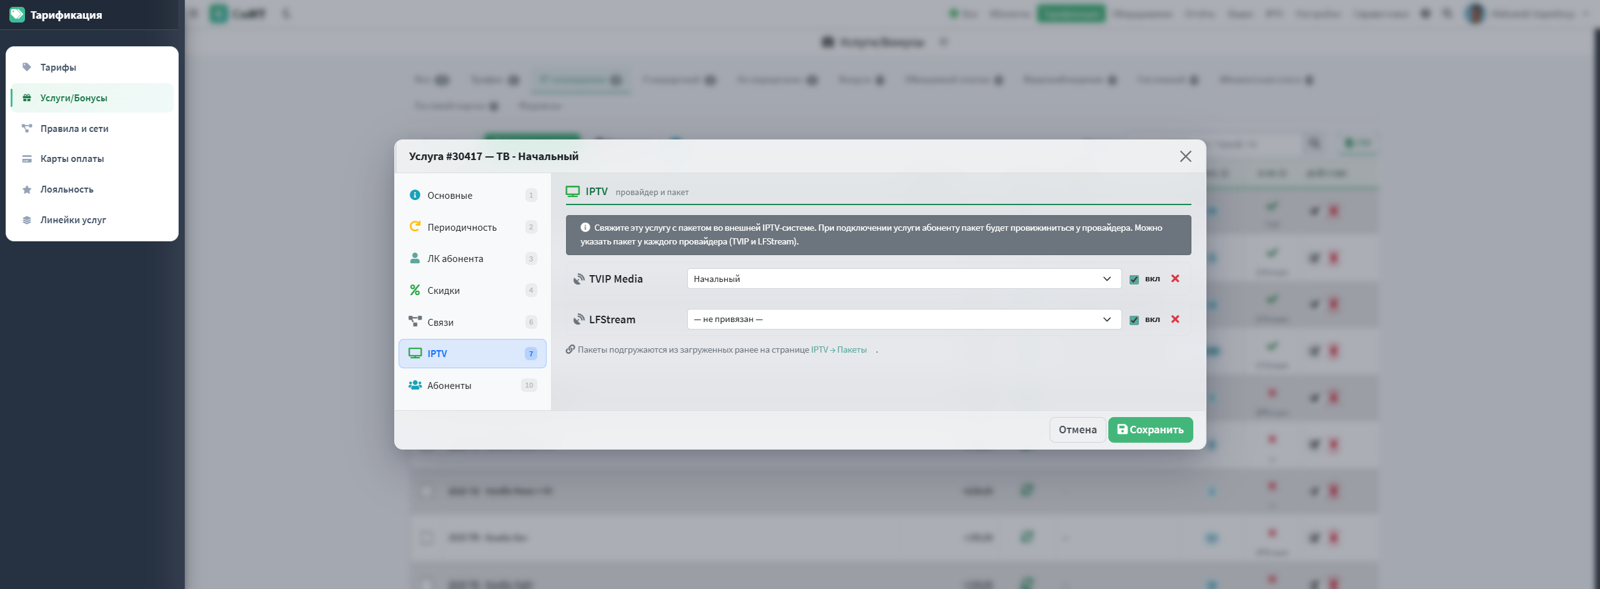
Task: Select the ЛК абонента tab
Action: (x=472, y=258)
